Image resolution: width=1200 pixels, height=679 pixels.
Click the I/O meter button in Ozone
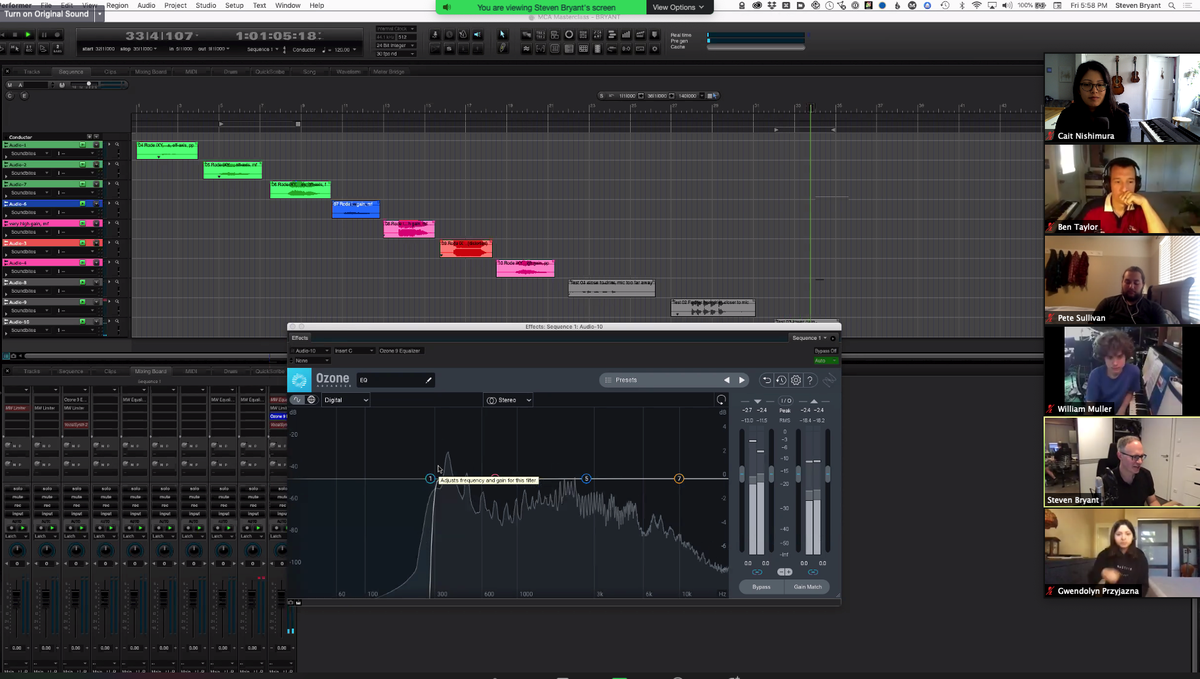[x=786, y=400]
